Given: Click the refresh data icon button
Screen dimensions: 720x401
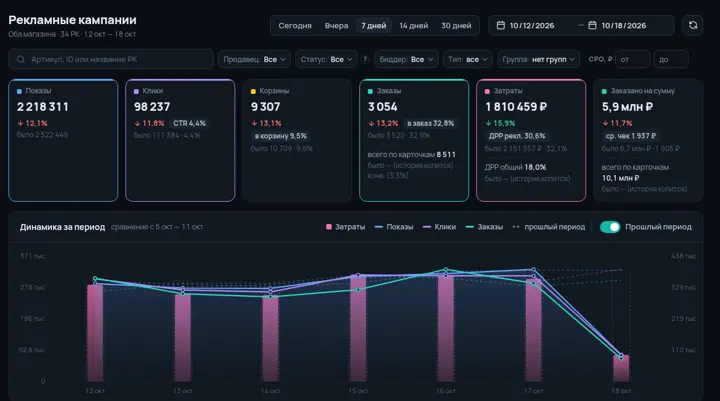Looking at the screenshot, I should coord(692,25).
